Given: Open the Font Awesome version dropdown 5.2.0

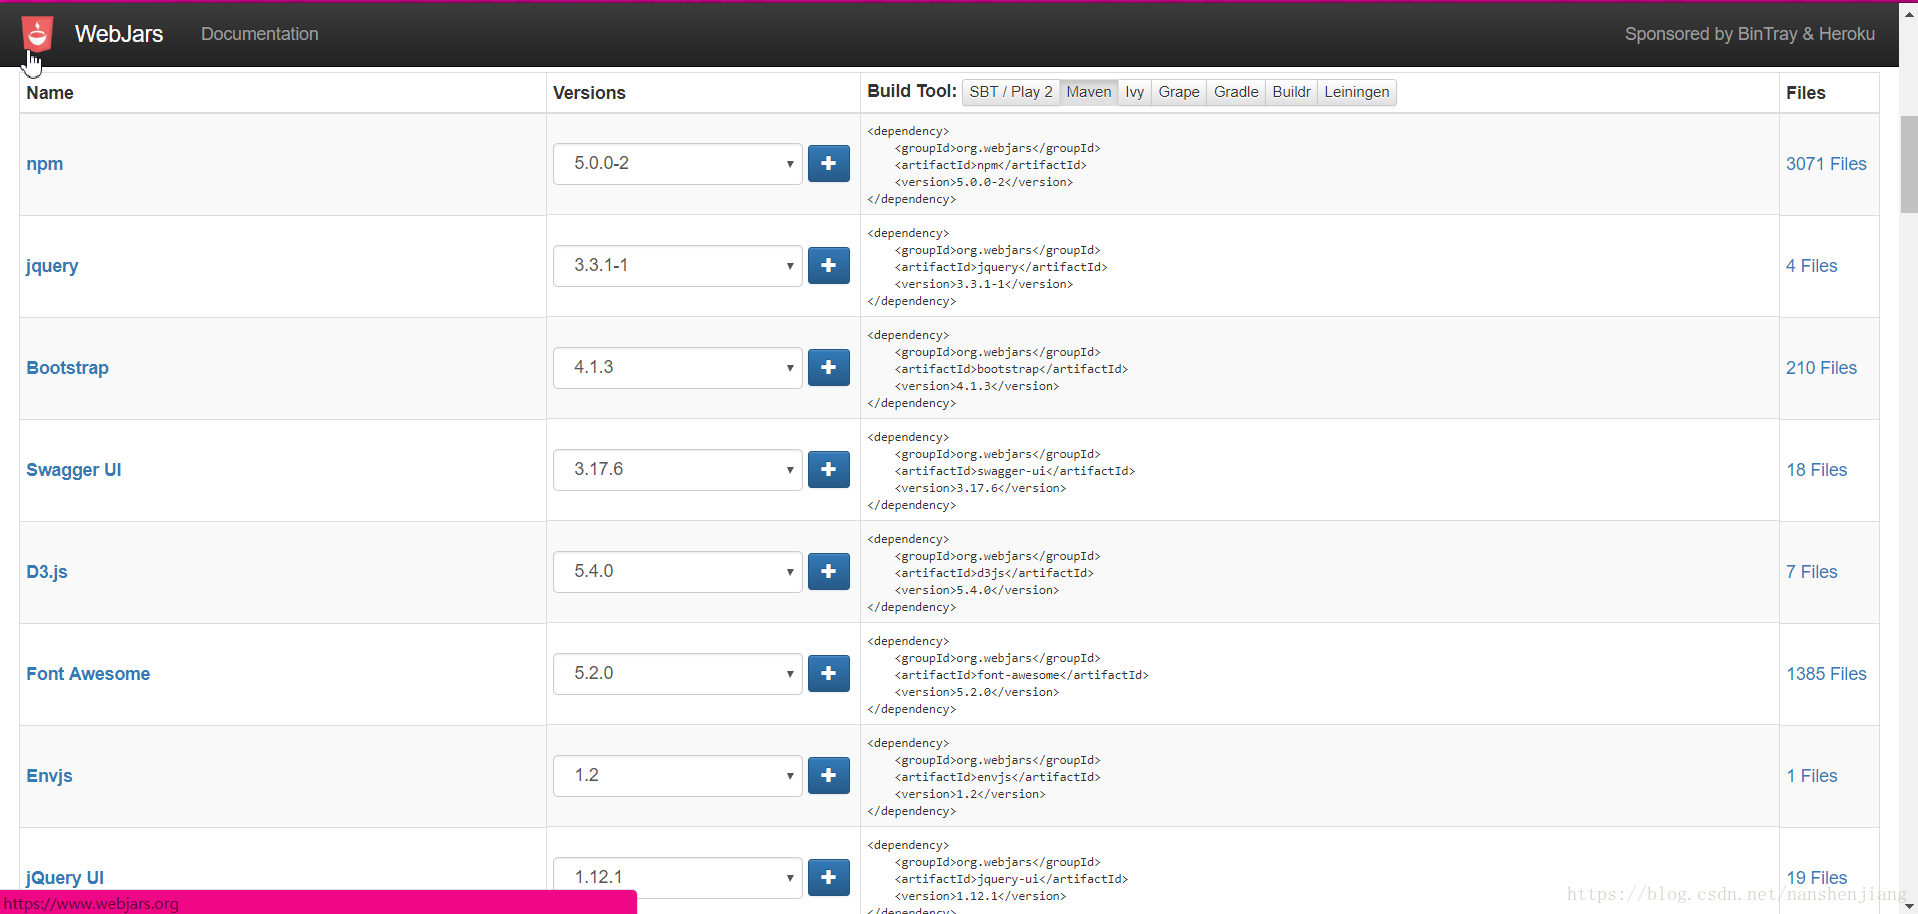Looking at the screenshot, I should click(678, 674).
